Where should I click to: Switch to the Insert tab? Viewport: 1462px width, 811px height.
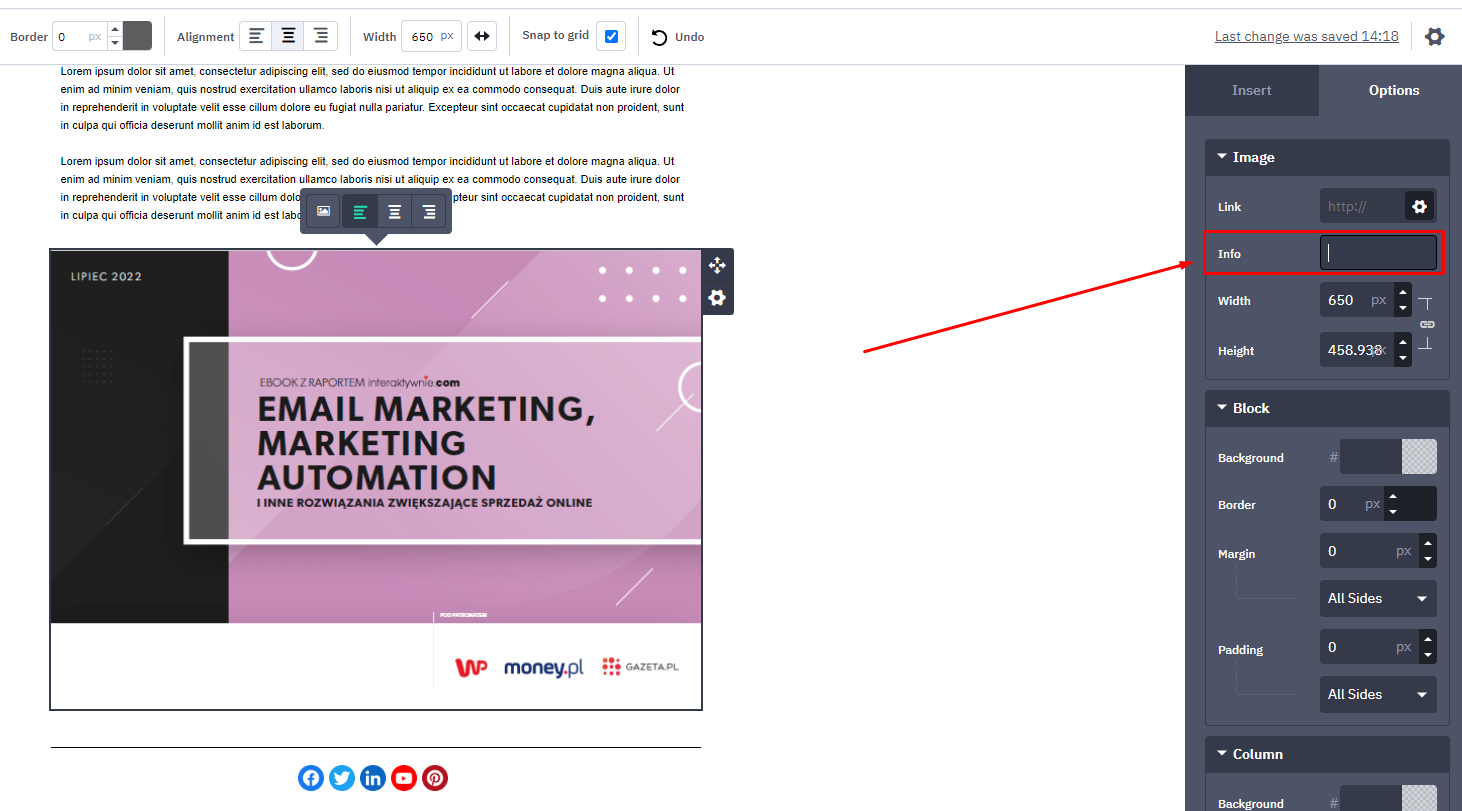tap(1252, 90)
